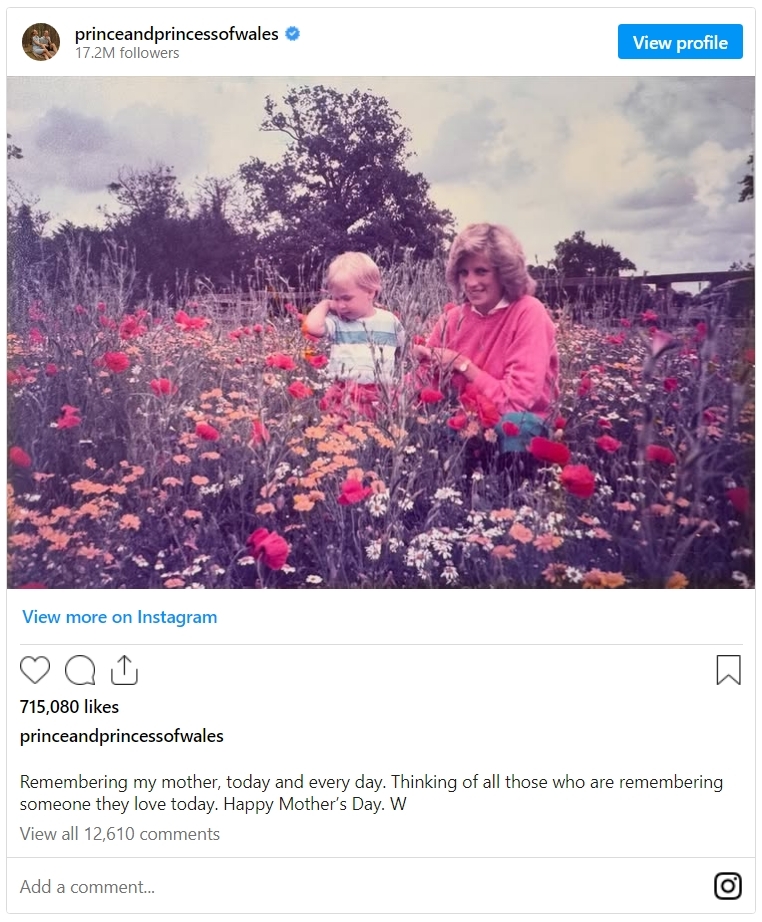
Task: View all 12,610 comments
Action: (x=120, y=834)
